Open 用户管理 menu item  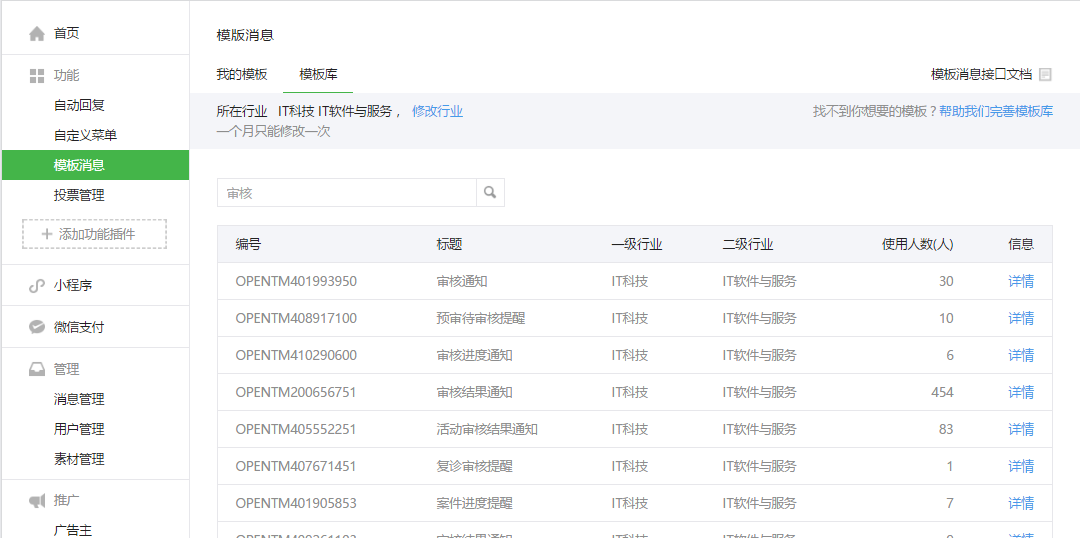pyautogui.click(x=79, y=429)
